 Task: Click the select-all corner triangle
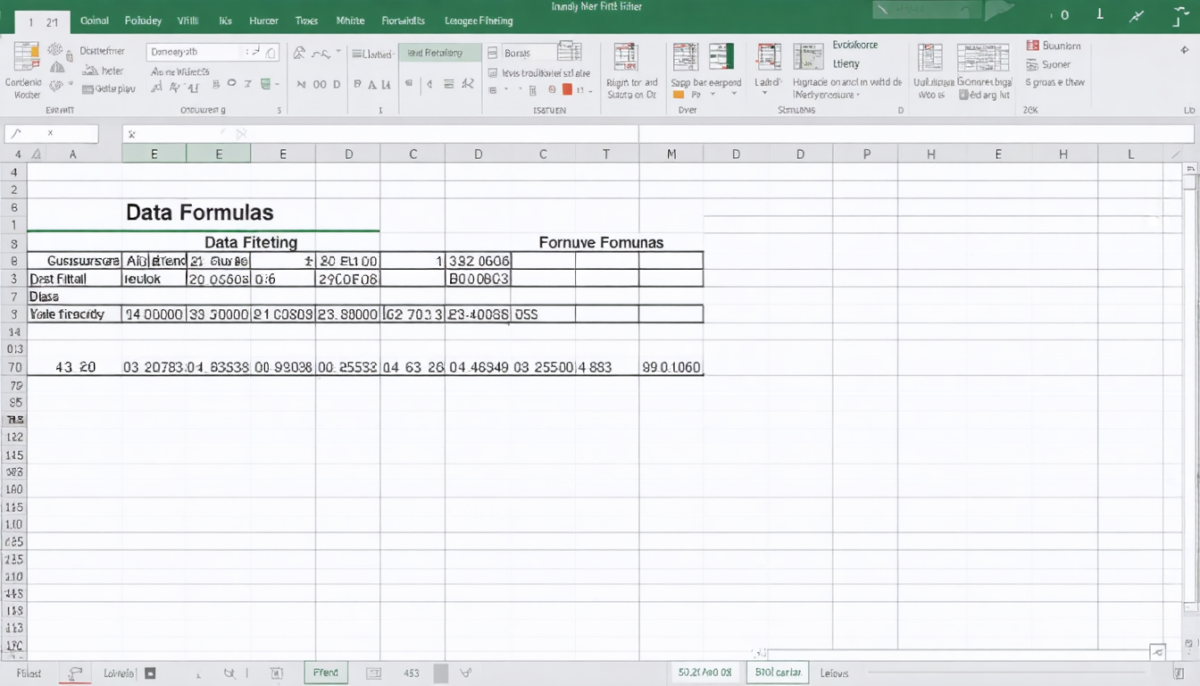[x=37, y=155]
